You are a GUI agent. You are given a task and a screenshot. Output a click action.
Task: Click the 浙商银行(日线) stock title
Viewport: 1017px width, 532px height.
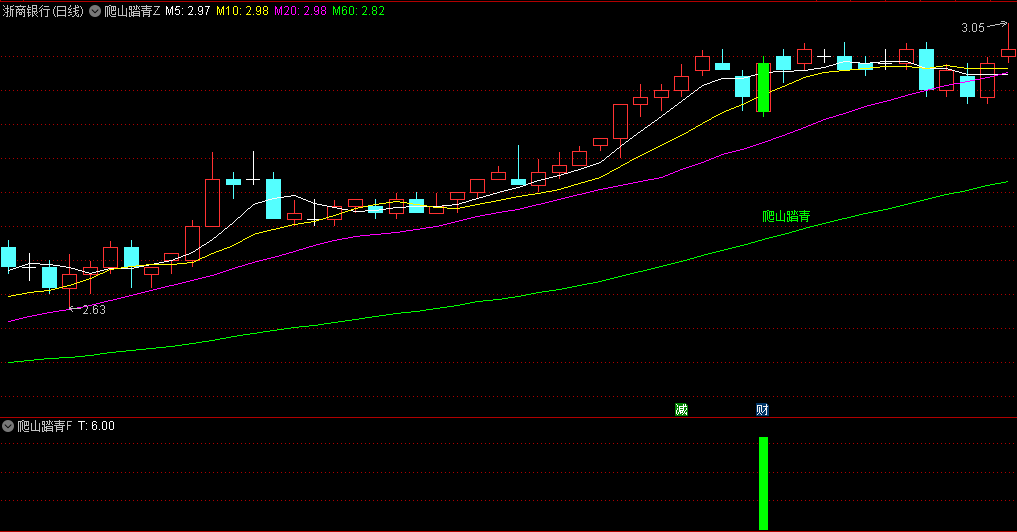click(43, 11)
